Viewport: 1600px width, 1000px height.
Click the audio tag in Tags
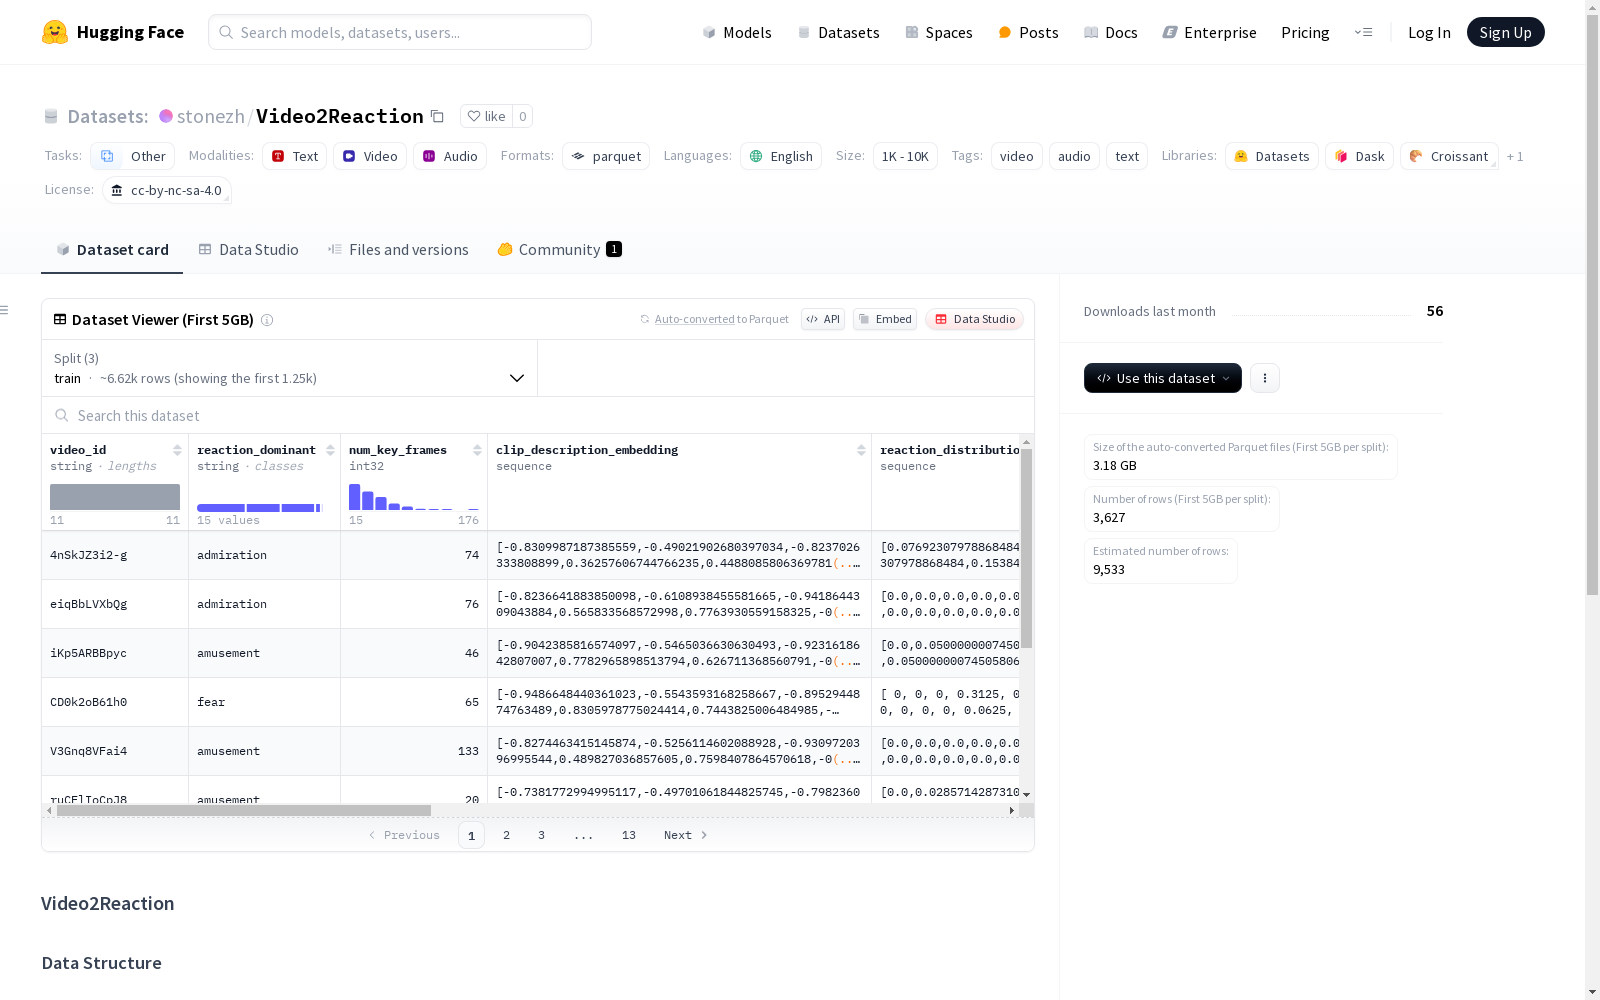pyautogui.click(x=1074, y=156)
